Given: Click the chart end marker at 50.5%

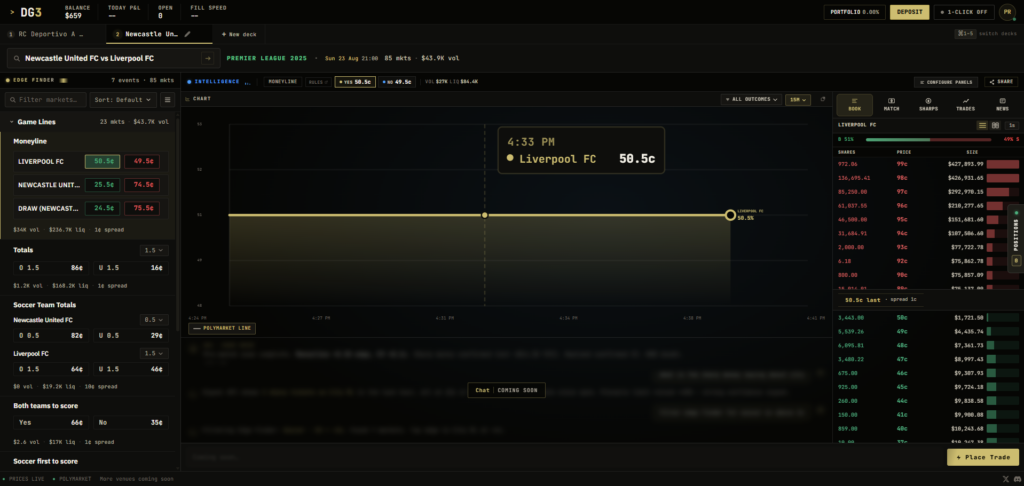Looking at the screenshot, I should (x=730, y=215).
